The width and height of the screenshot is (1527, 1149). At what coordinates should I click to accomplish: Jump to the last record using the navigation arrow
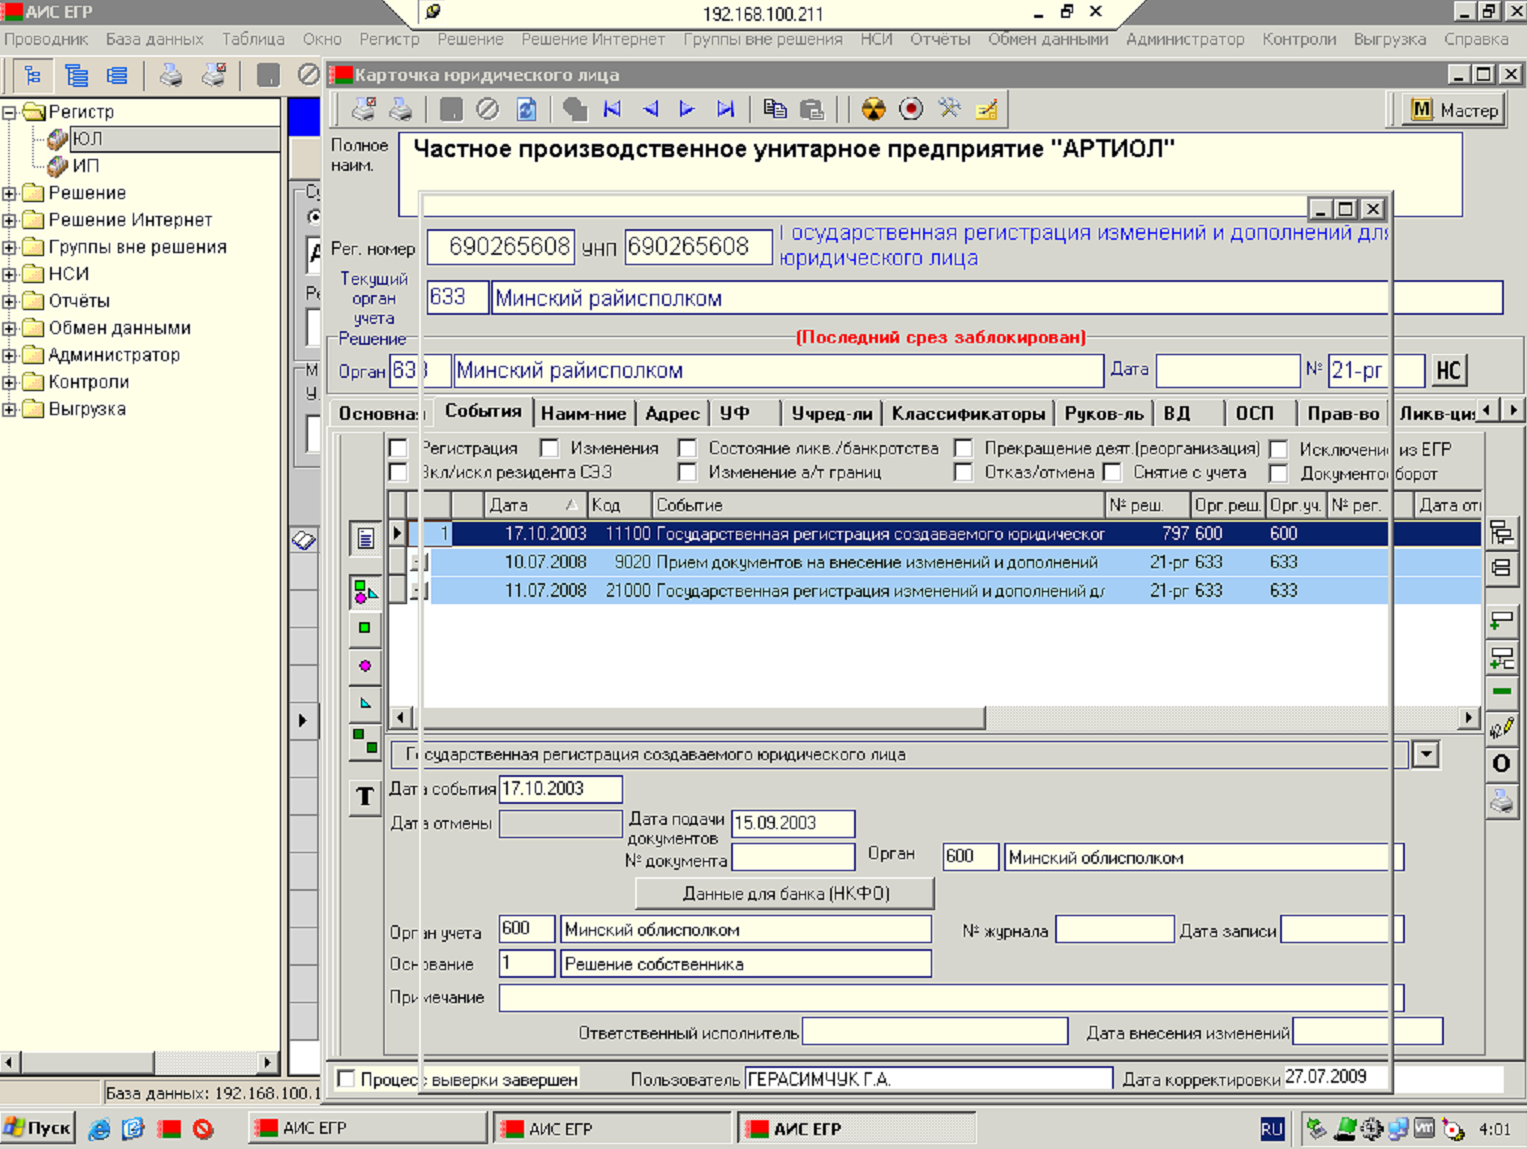(725, 109)
